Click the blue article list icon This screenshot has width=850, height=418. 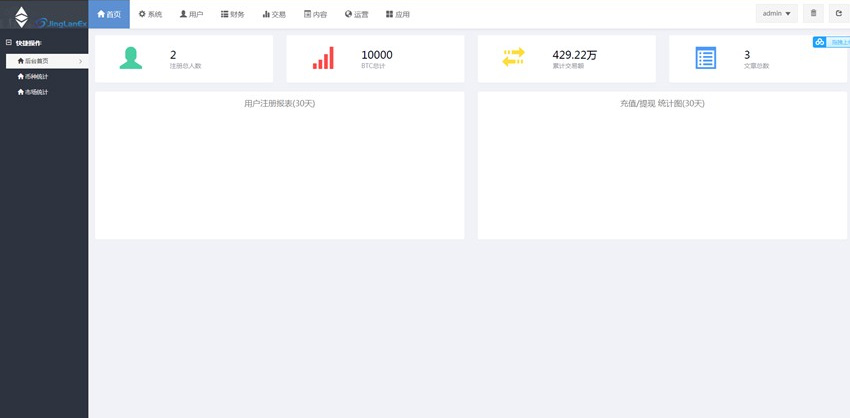tap(706, 58)
